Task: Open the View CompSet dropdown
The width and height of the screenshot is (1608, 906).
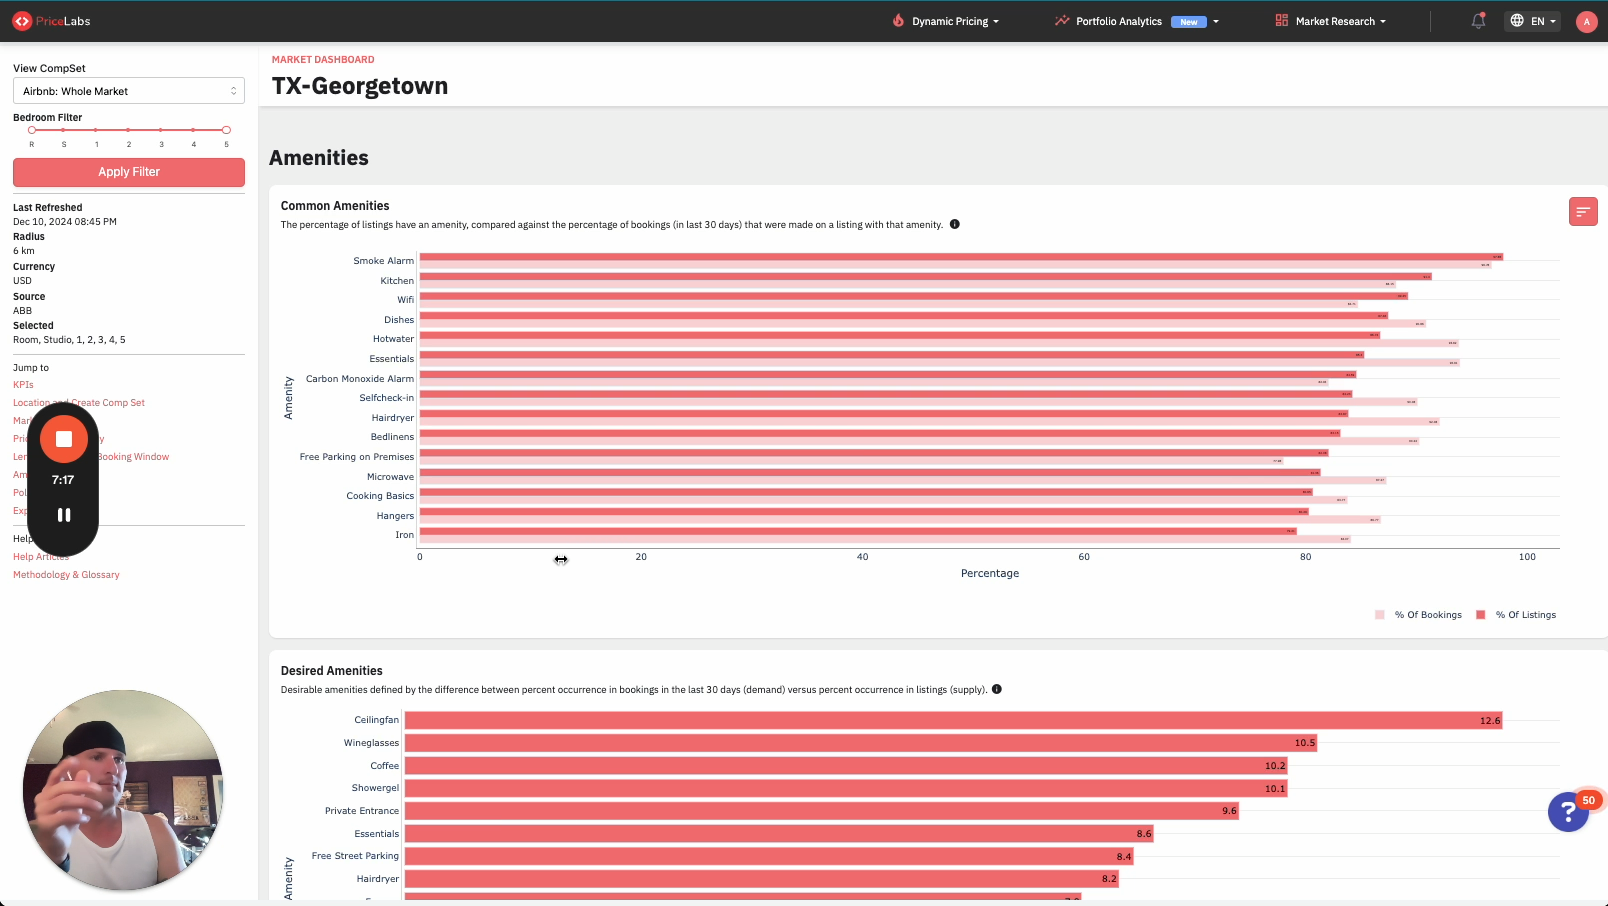Action: (129, 91)
